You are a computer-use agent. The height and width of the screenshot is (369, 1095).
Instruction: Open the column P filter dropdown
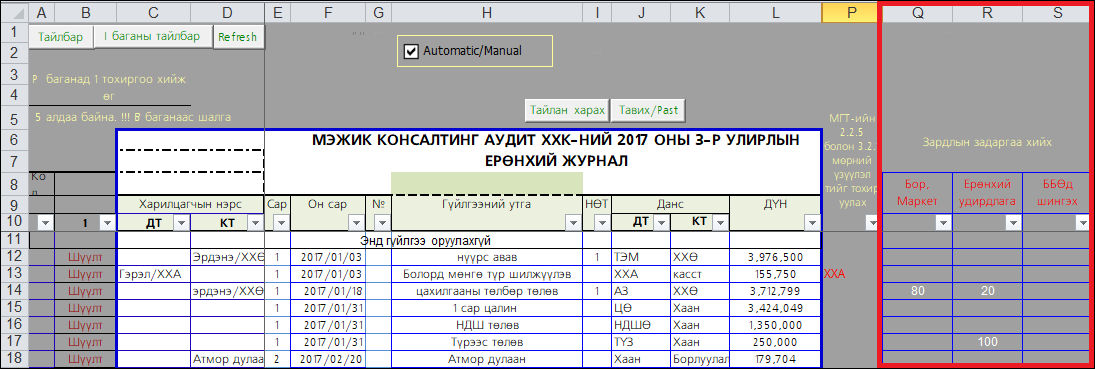click(872, 222)
